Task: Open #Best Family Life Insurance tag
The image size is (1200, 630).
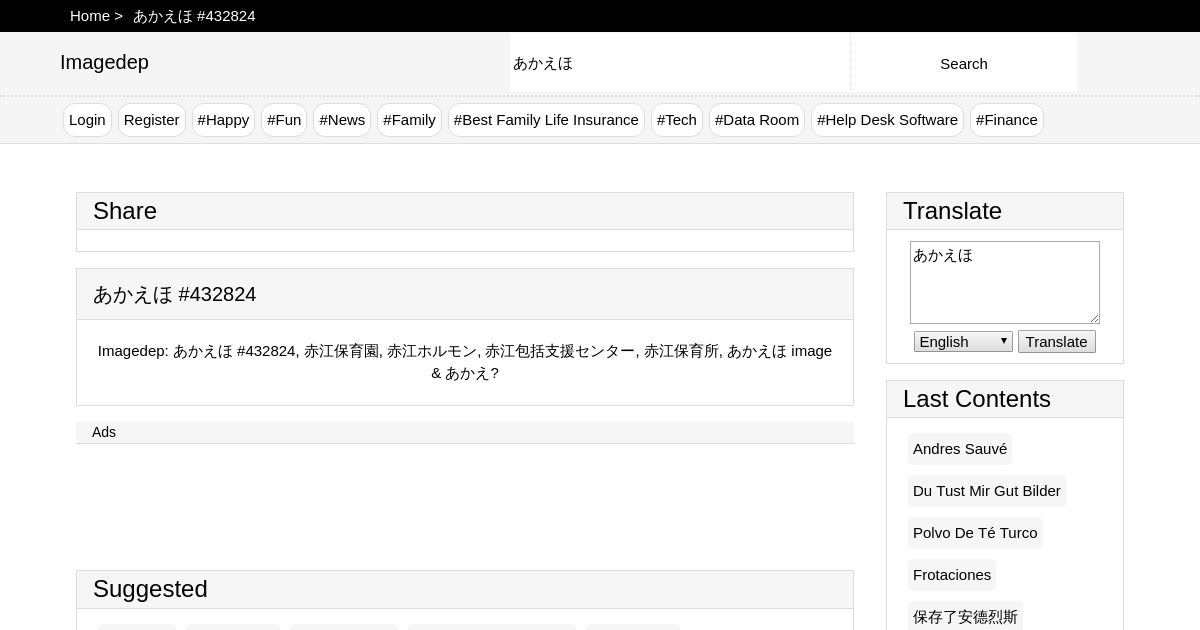Action: [x=546, y=120]
